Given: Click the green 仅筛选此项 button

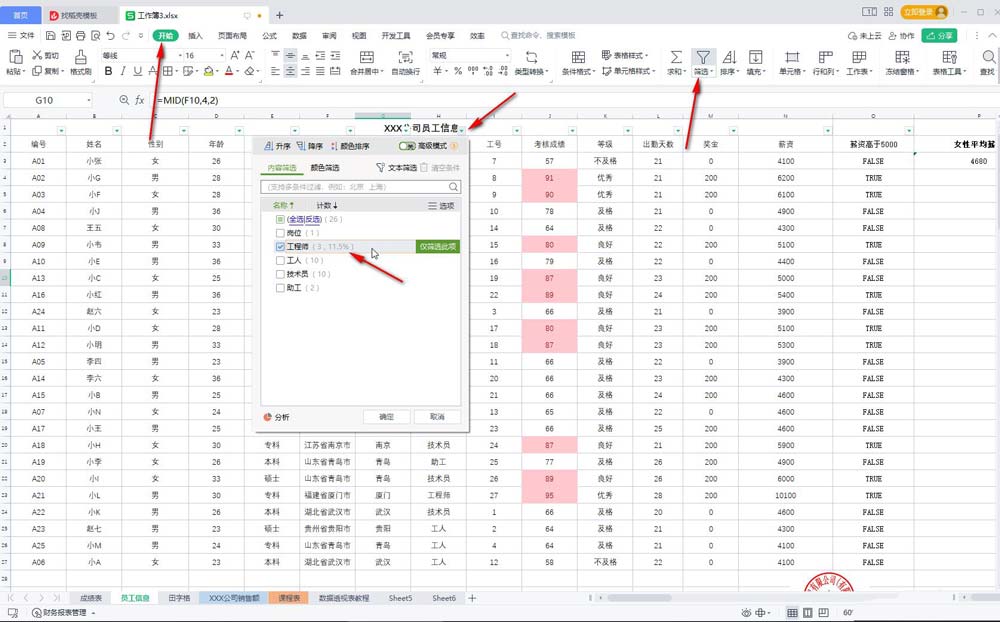Looking at the screenshot, I should pyautogui.click(x=438, y=246).
